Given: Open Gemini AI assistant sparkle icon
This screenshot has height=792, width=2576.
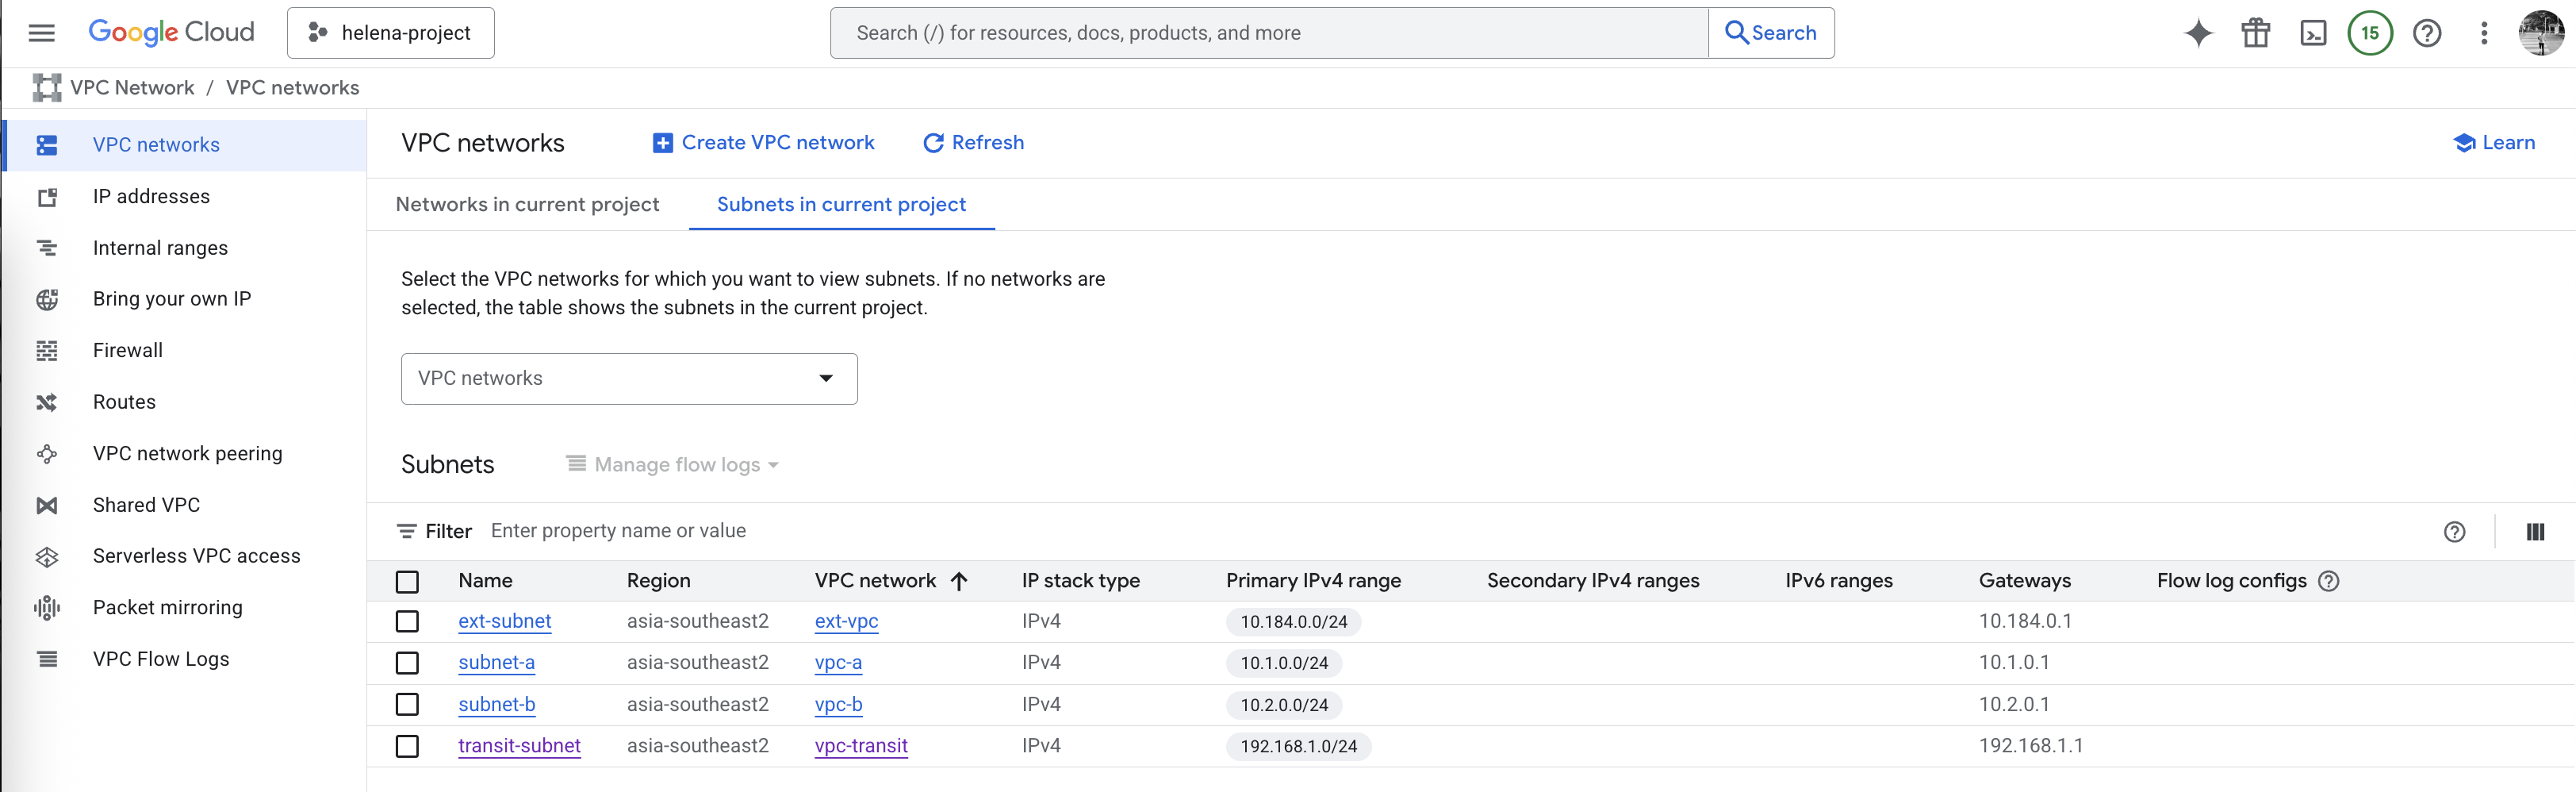Looking at the screenshot, I should click(2198, 33).
